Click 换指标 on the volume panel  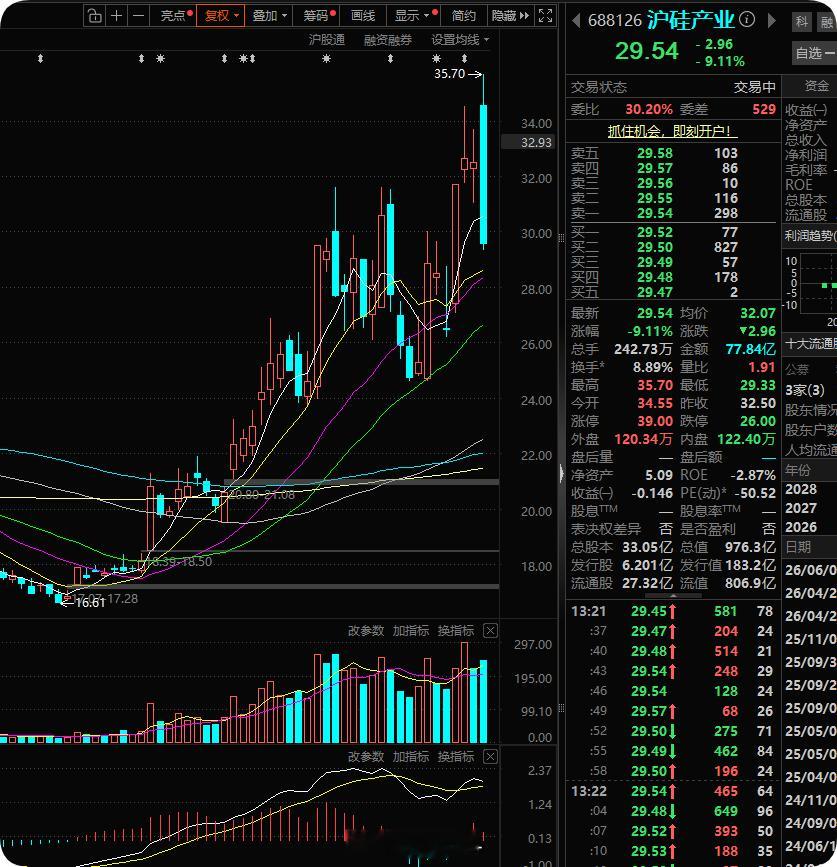[456, 630]
